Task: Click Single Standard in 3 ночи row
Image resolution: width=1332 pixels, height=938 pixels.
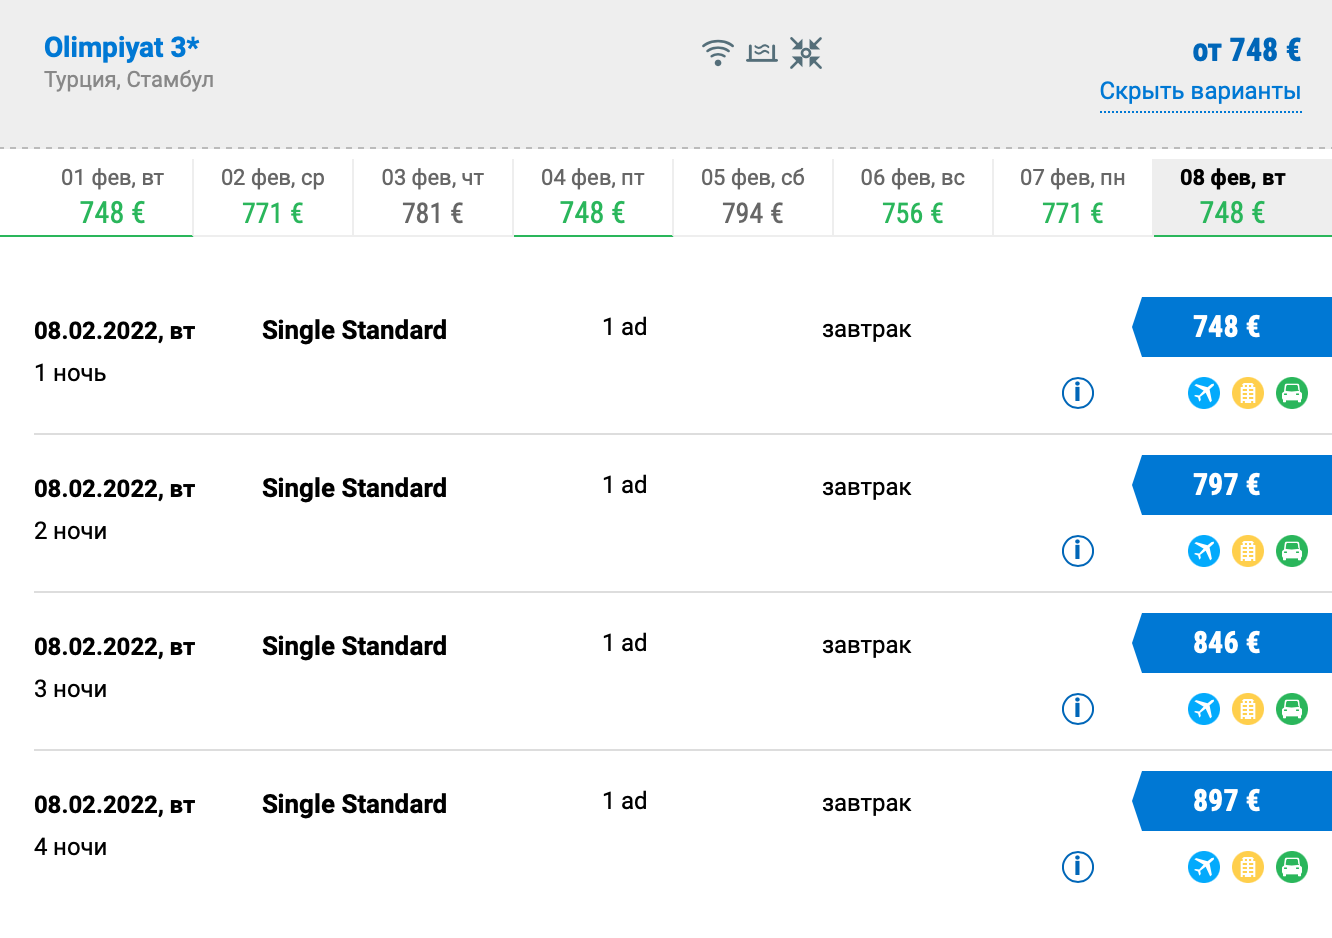Action: pyautogui.click(x=354, y=646)
